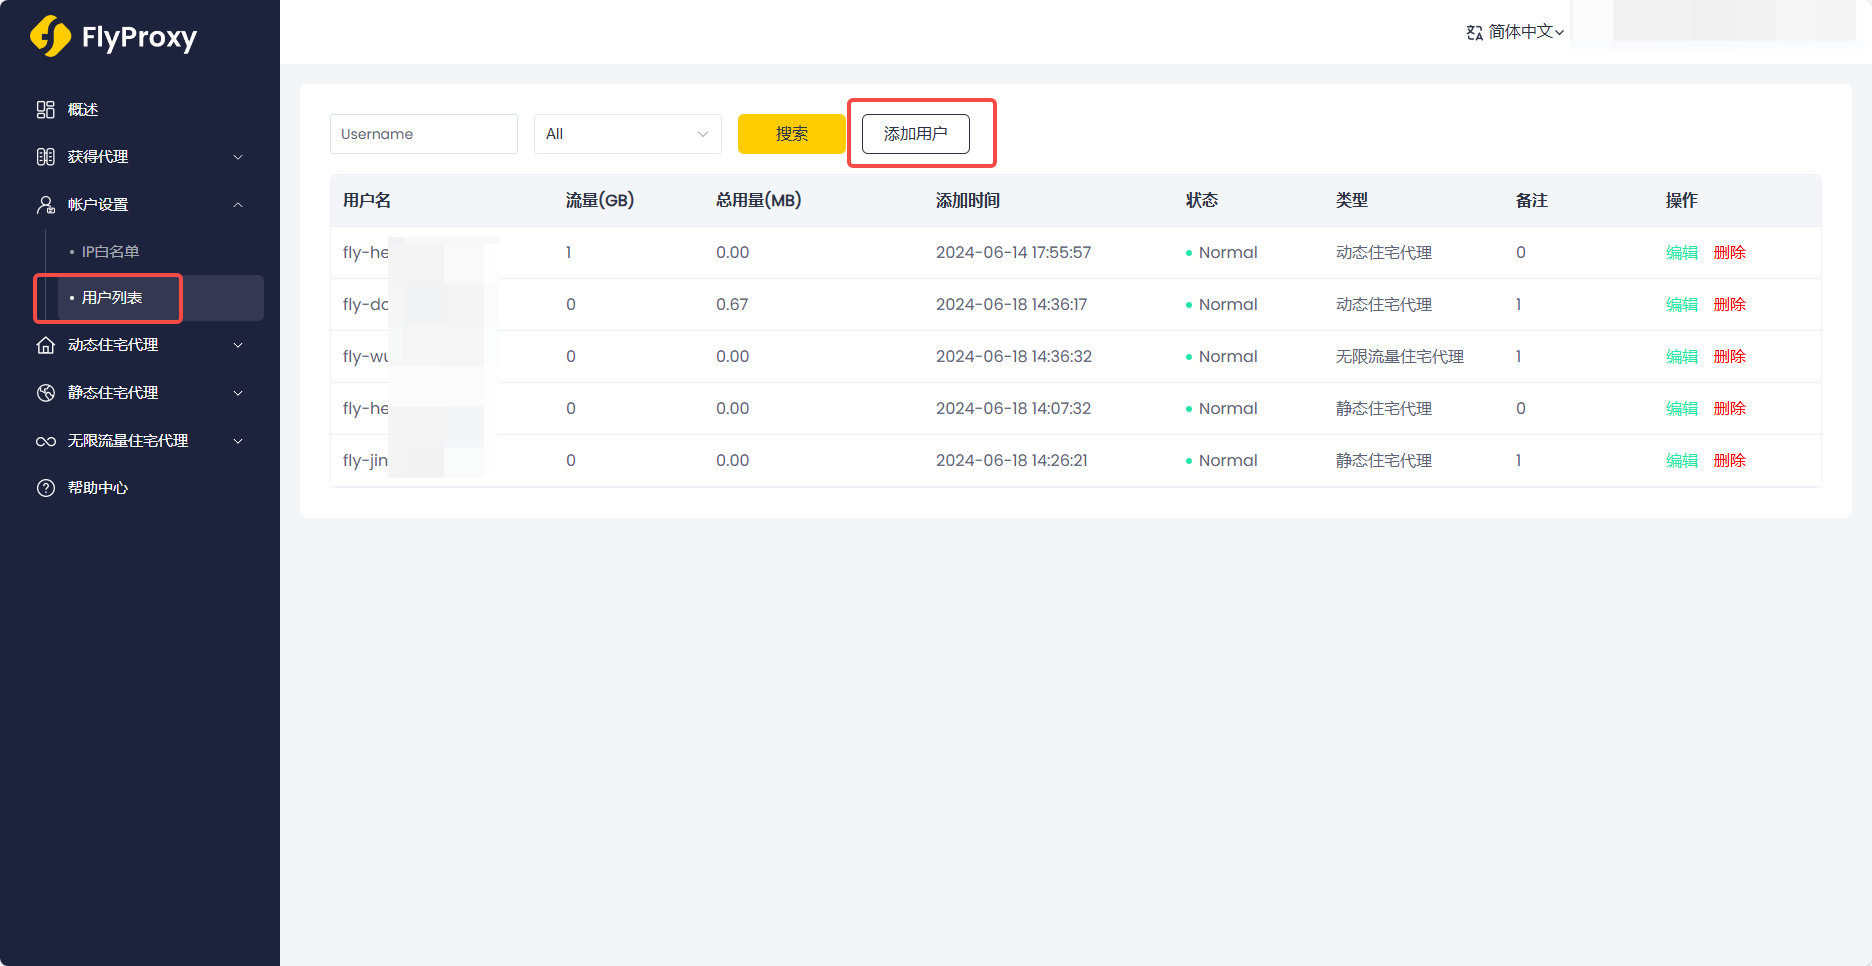The width and height of the screenshot is (1872, 966).
Task: Click 删除 for the 2024-06-18 14:07:32 row
Action: tap(1730, 409)
